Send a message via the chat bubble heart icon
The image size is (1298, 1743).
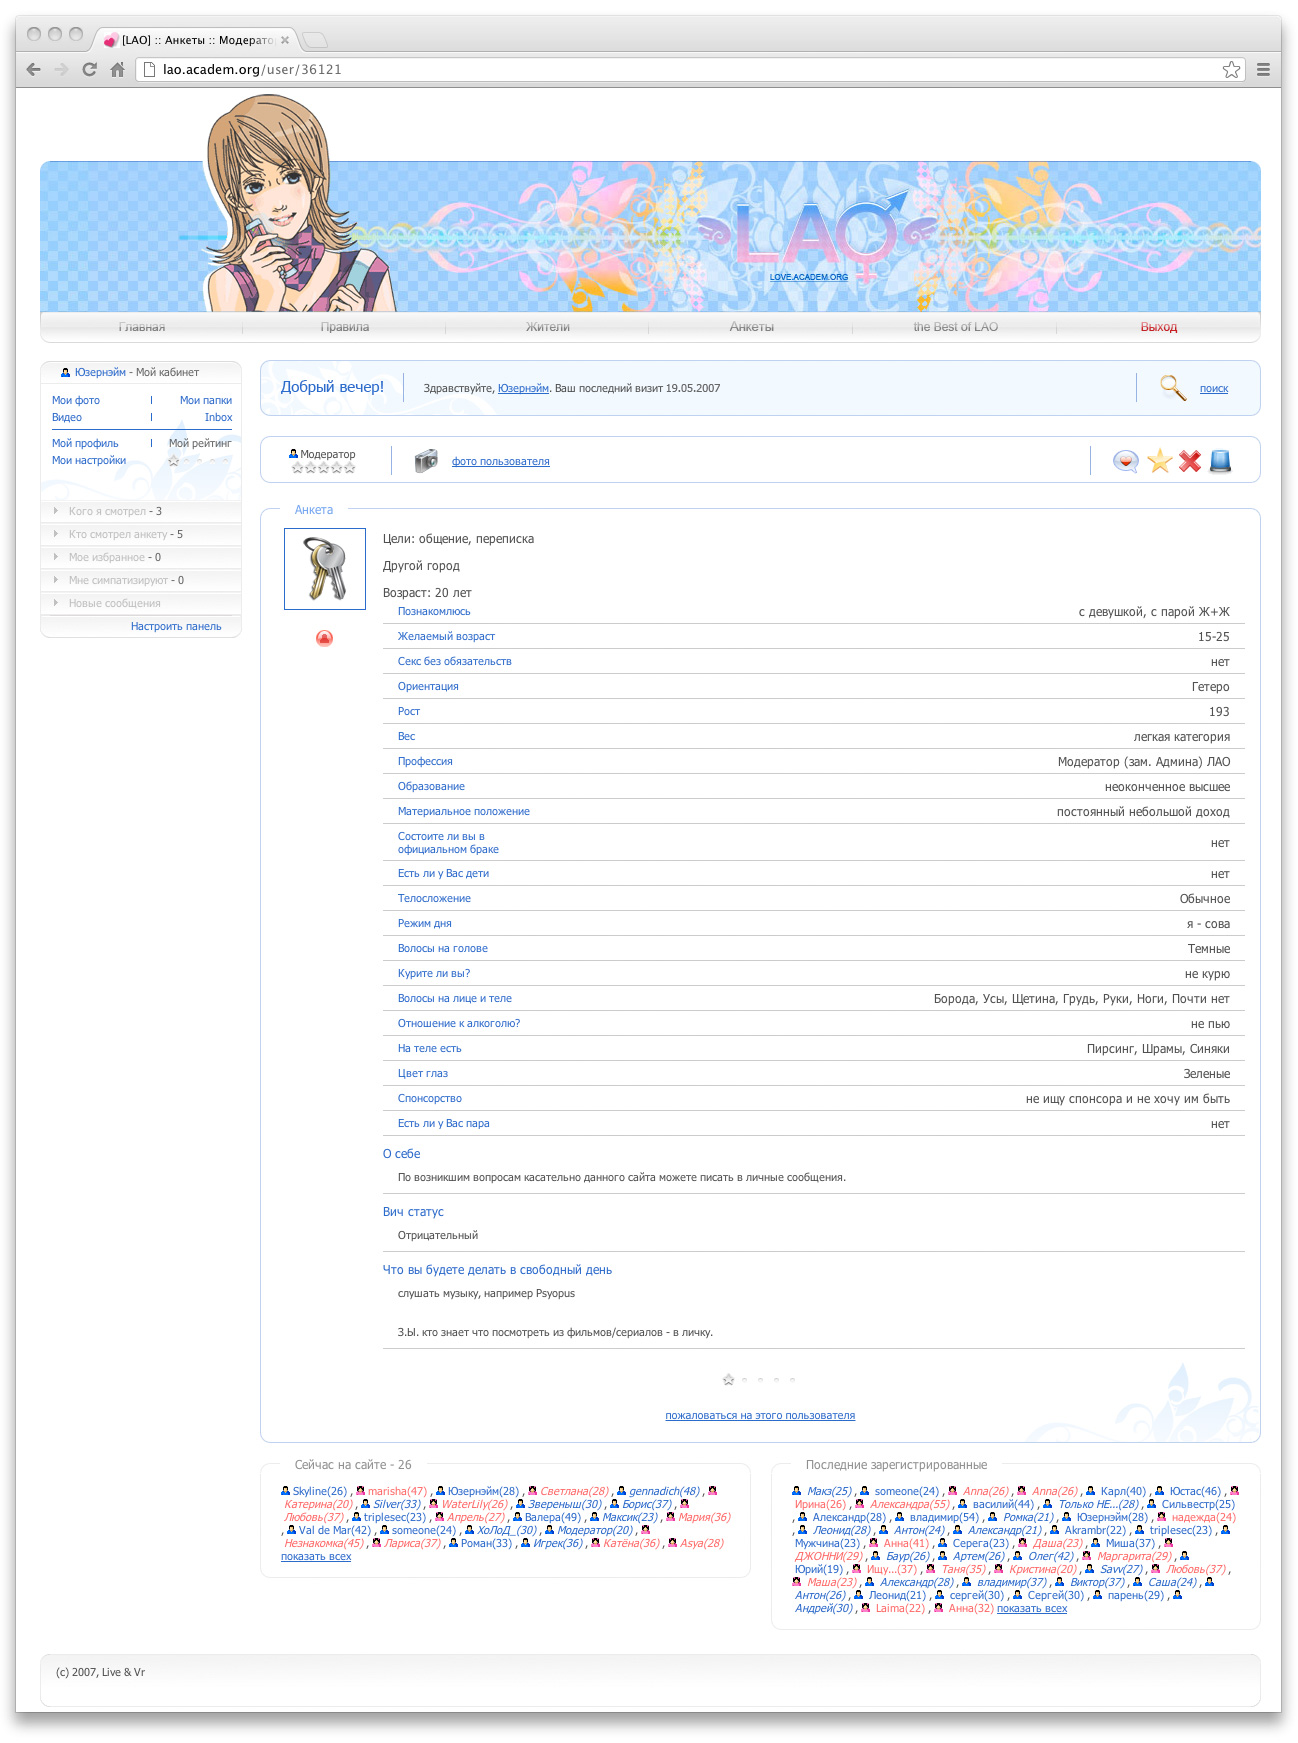point(1125,461)
